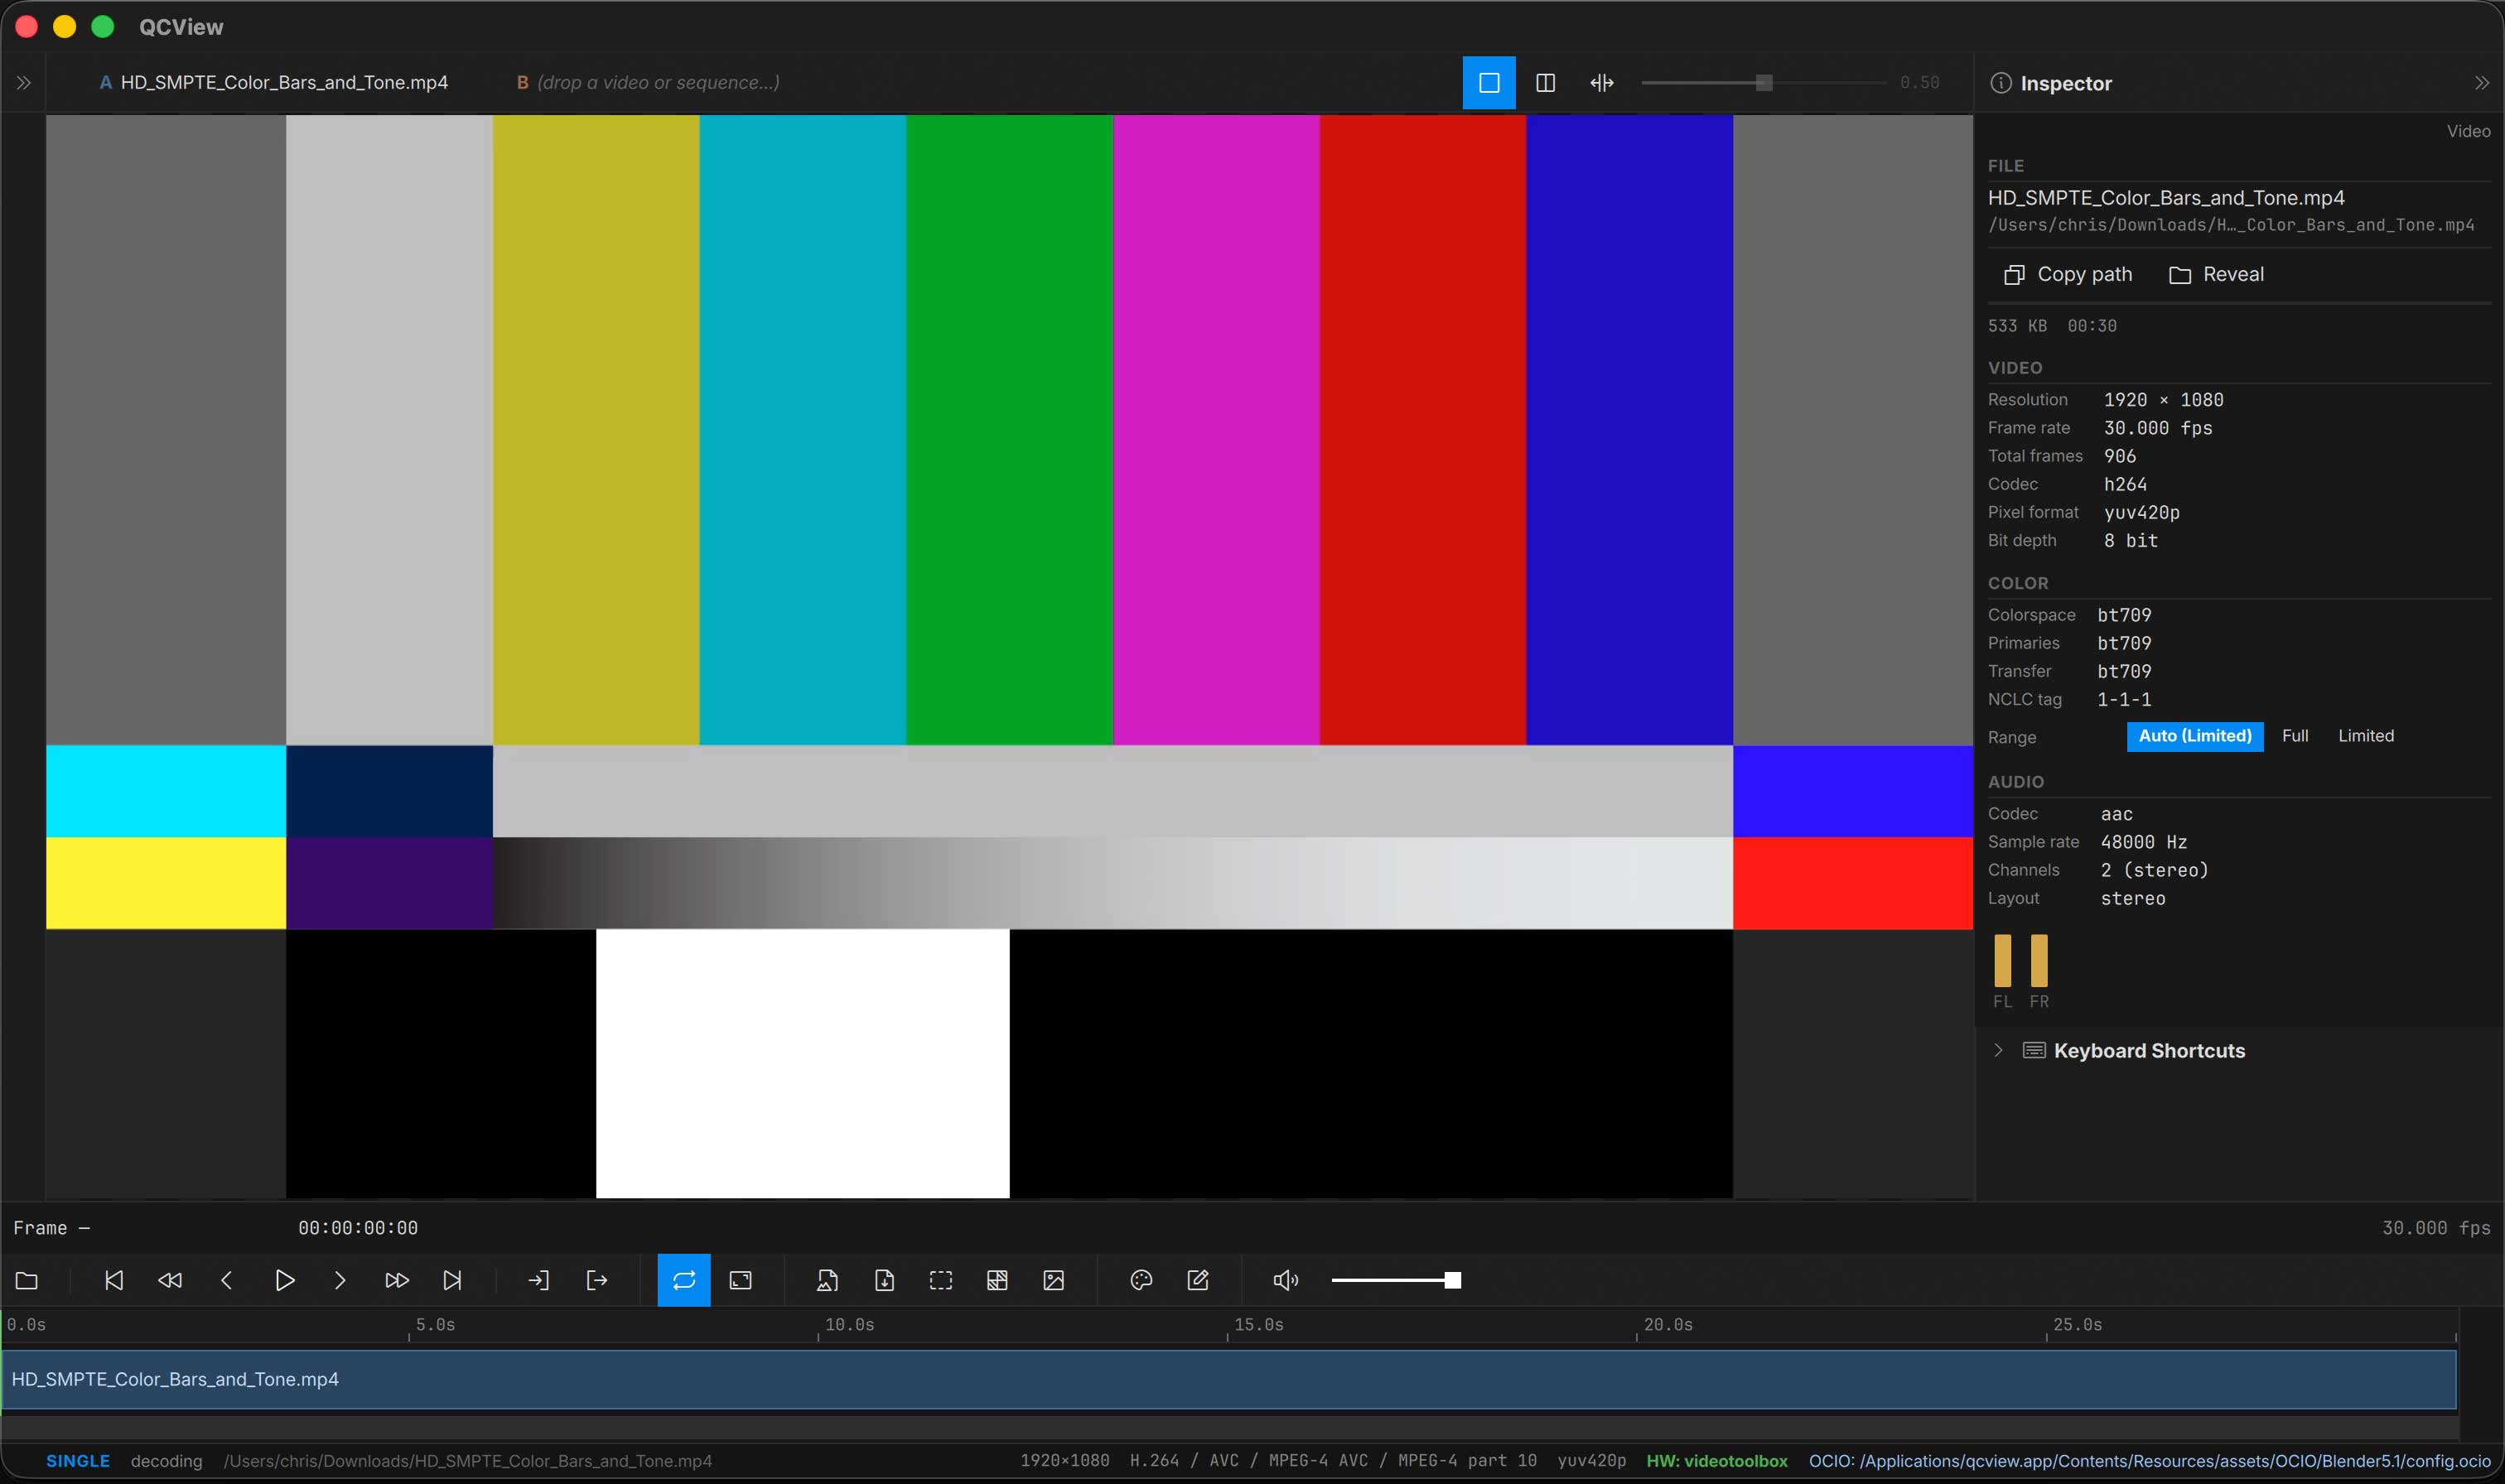Click the 00:00:00:00 timecode display
The image size is (2505, 1484).
[x=358, y=1228]
